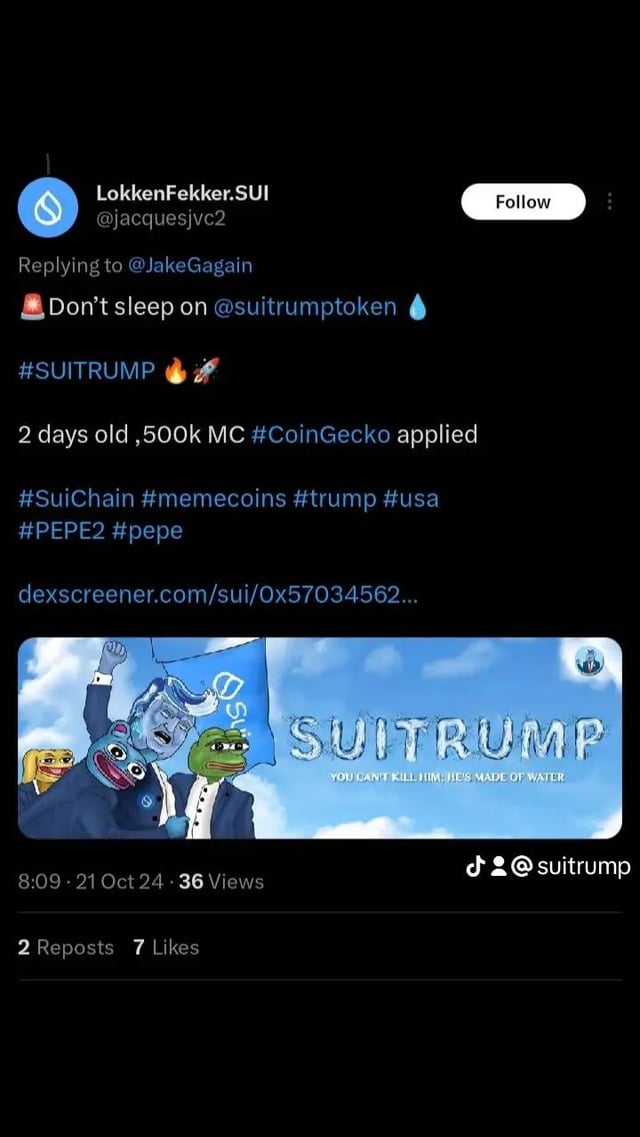
Task: Open the #usa hashtag
Action: point(411,499)
